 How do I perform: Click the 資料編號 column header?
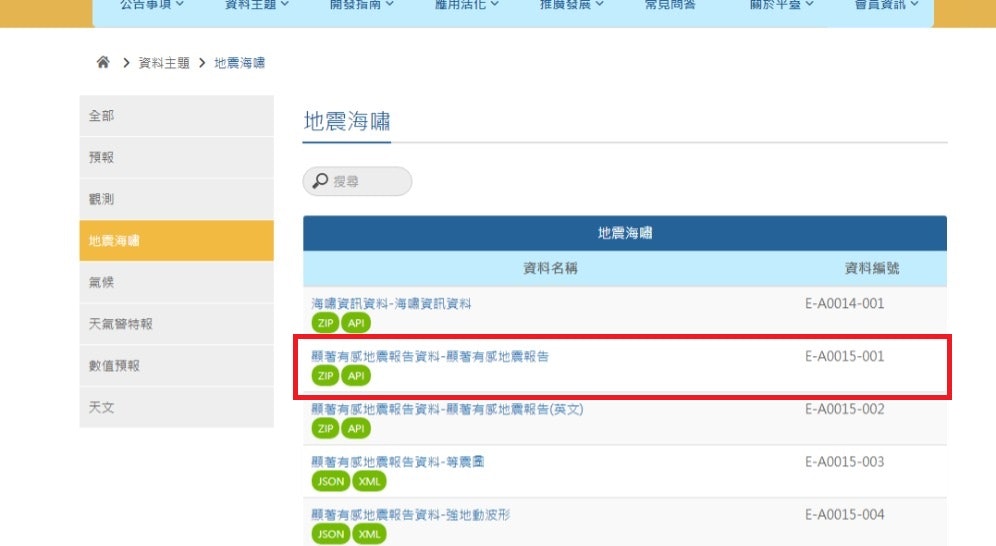(872, 268)
